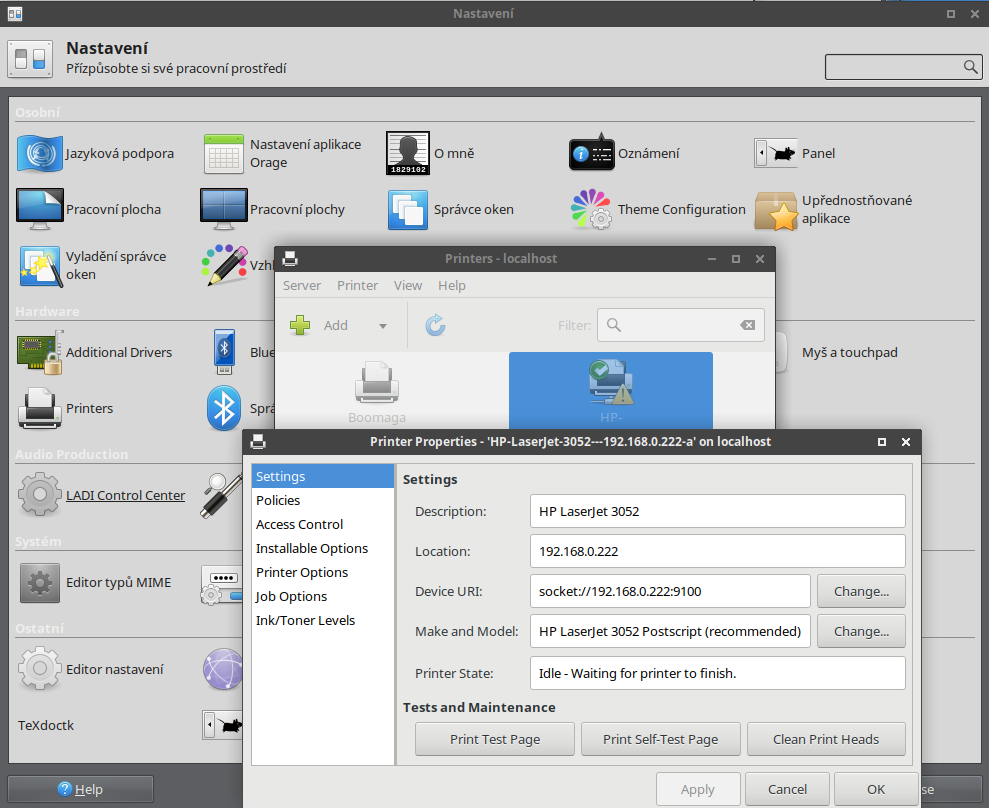This screenshot has height=808, width=989.
Task: Select Installable Options in the sidebar
Action: (x=323, y=548)
